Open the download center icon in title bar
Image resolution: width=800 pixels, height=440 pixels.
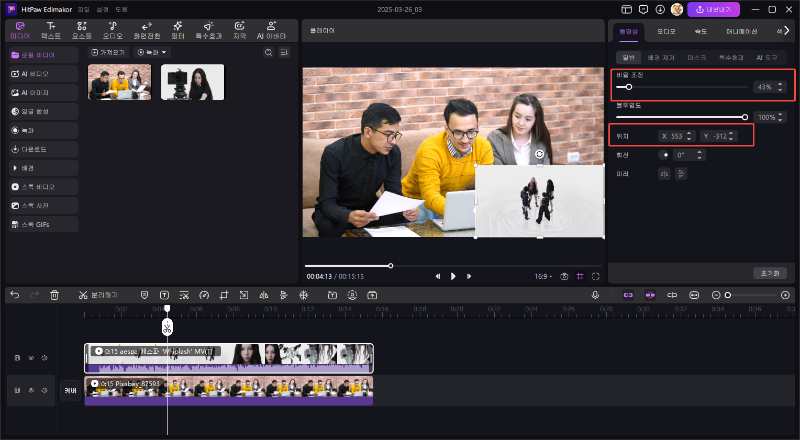point(660,10)
